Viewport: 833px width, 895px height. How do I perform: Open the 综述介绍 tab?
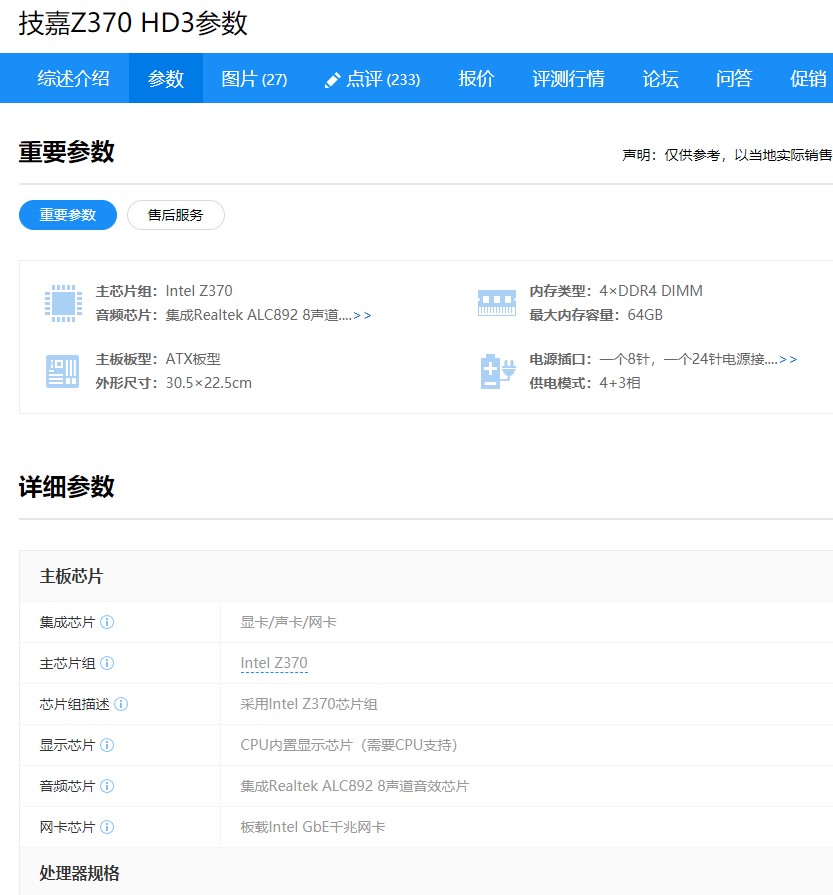pos(73,78)
